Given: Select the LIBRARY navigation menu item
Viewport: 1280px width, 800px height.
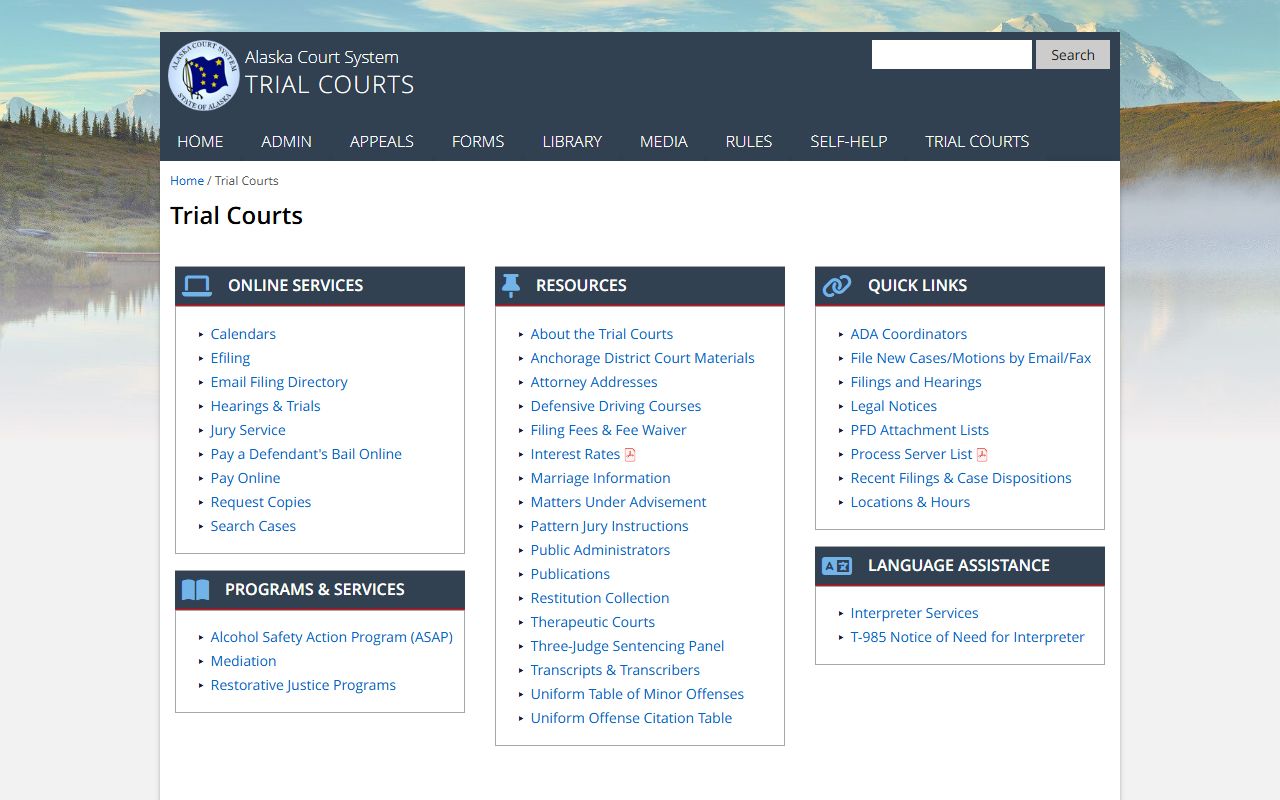Looking at the screenshot, I should tap(572, 141).
